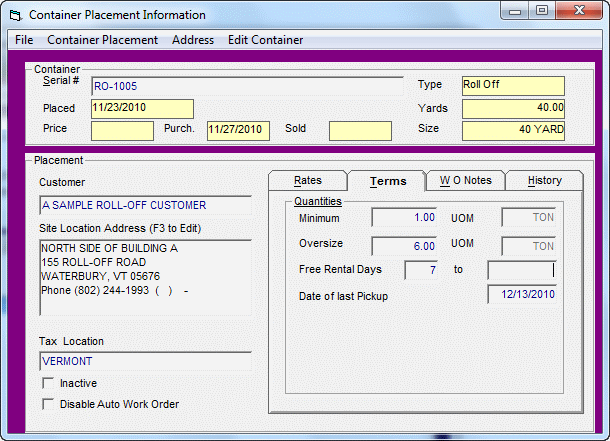Click the empty Sold field
The image size is (610, 441).
(x=360, y=131)
